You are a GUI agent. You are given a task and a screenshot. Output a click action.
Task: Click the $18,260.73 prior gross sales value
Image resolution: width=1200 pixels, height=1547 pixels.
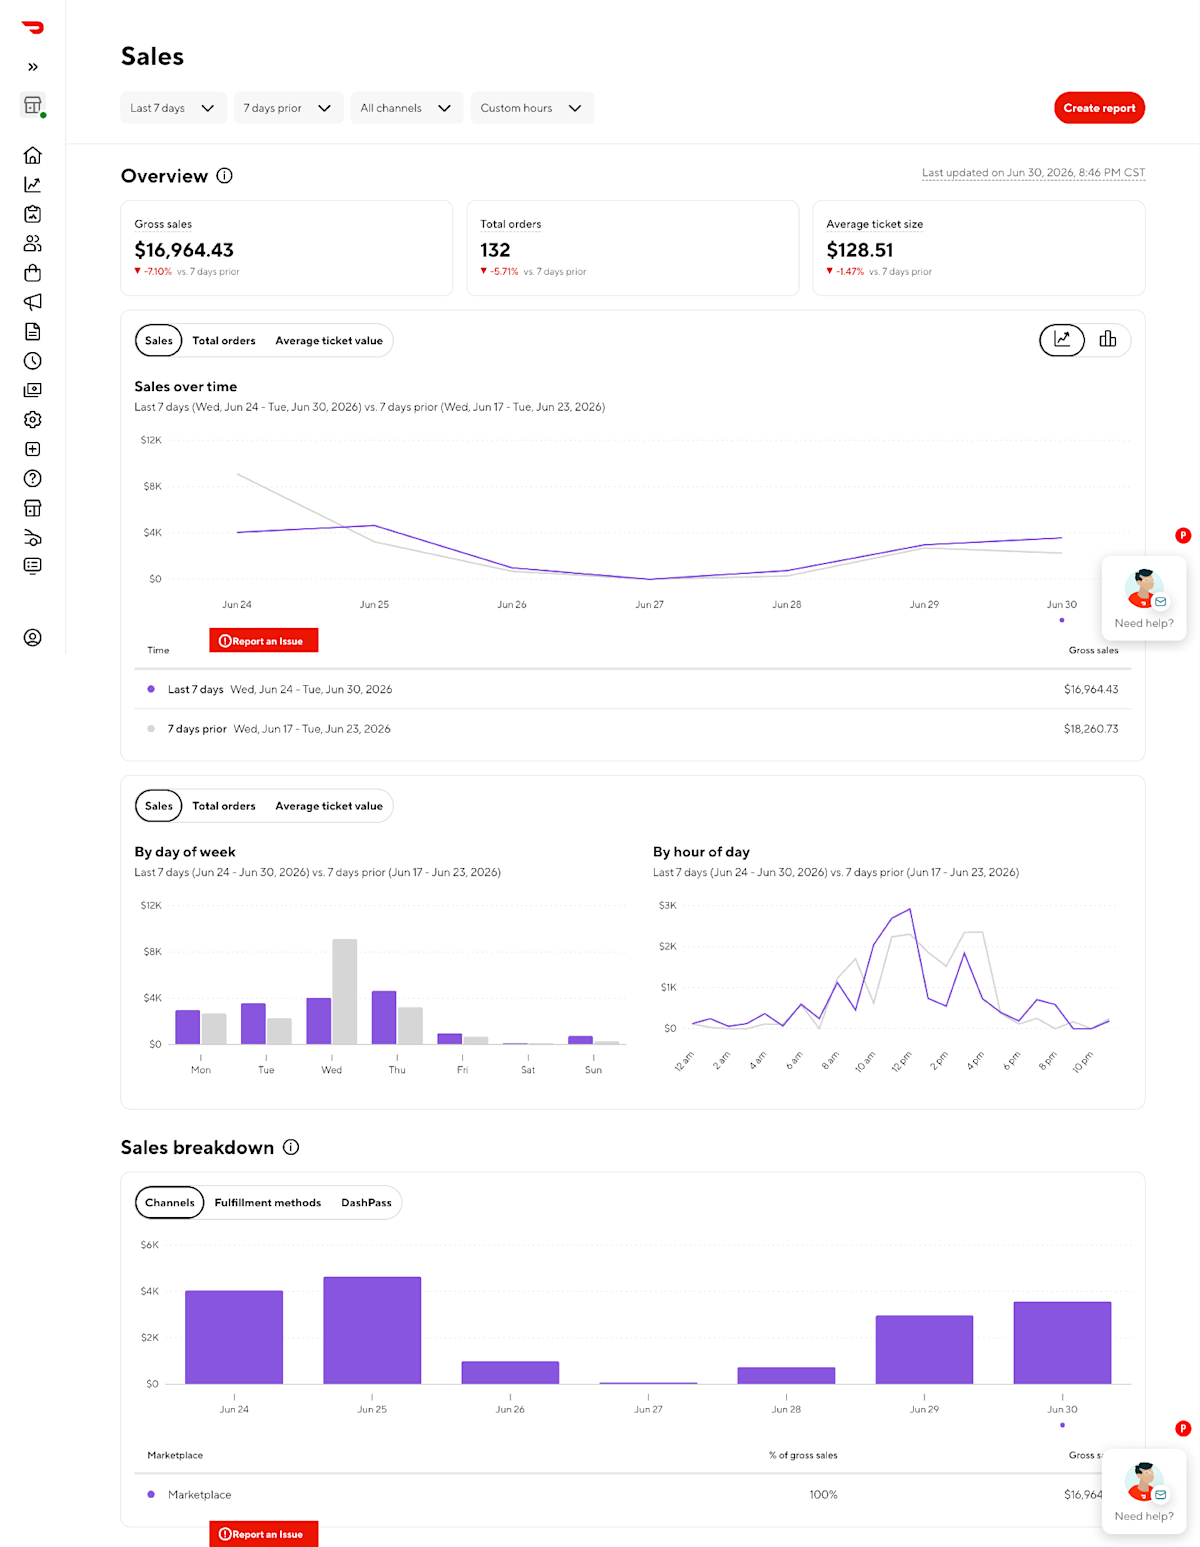point(1091,729)
